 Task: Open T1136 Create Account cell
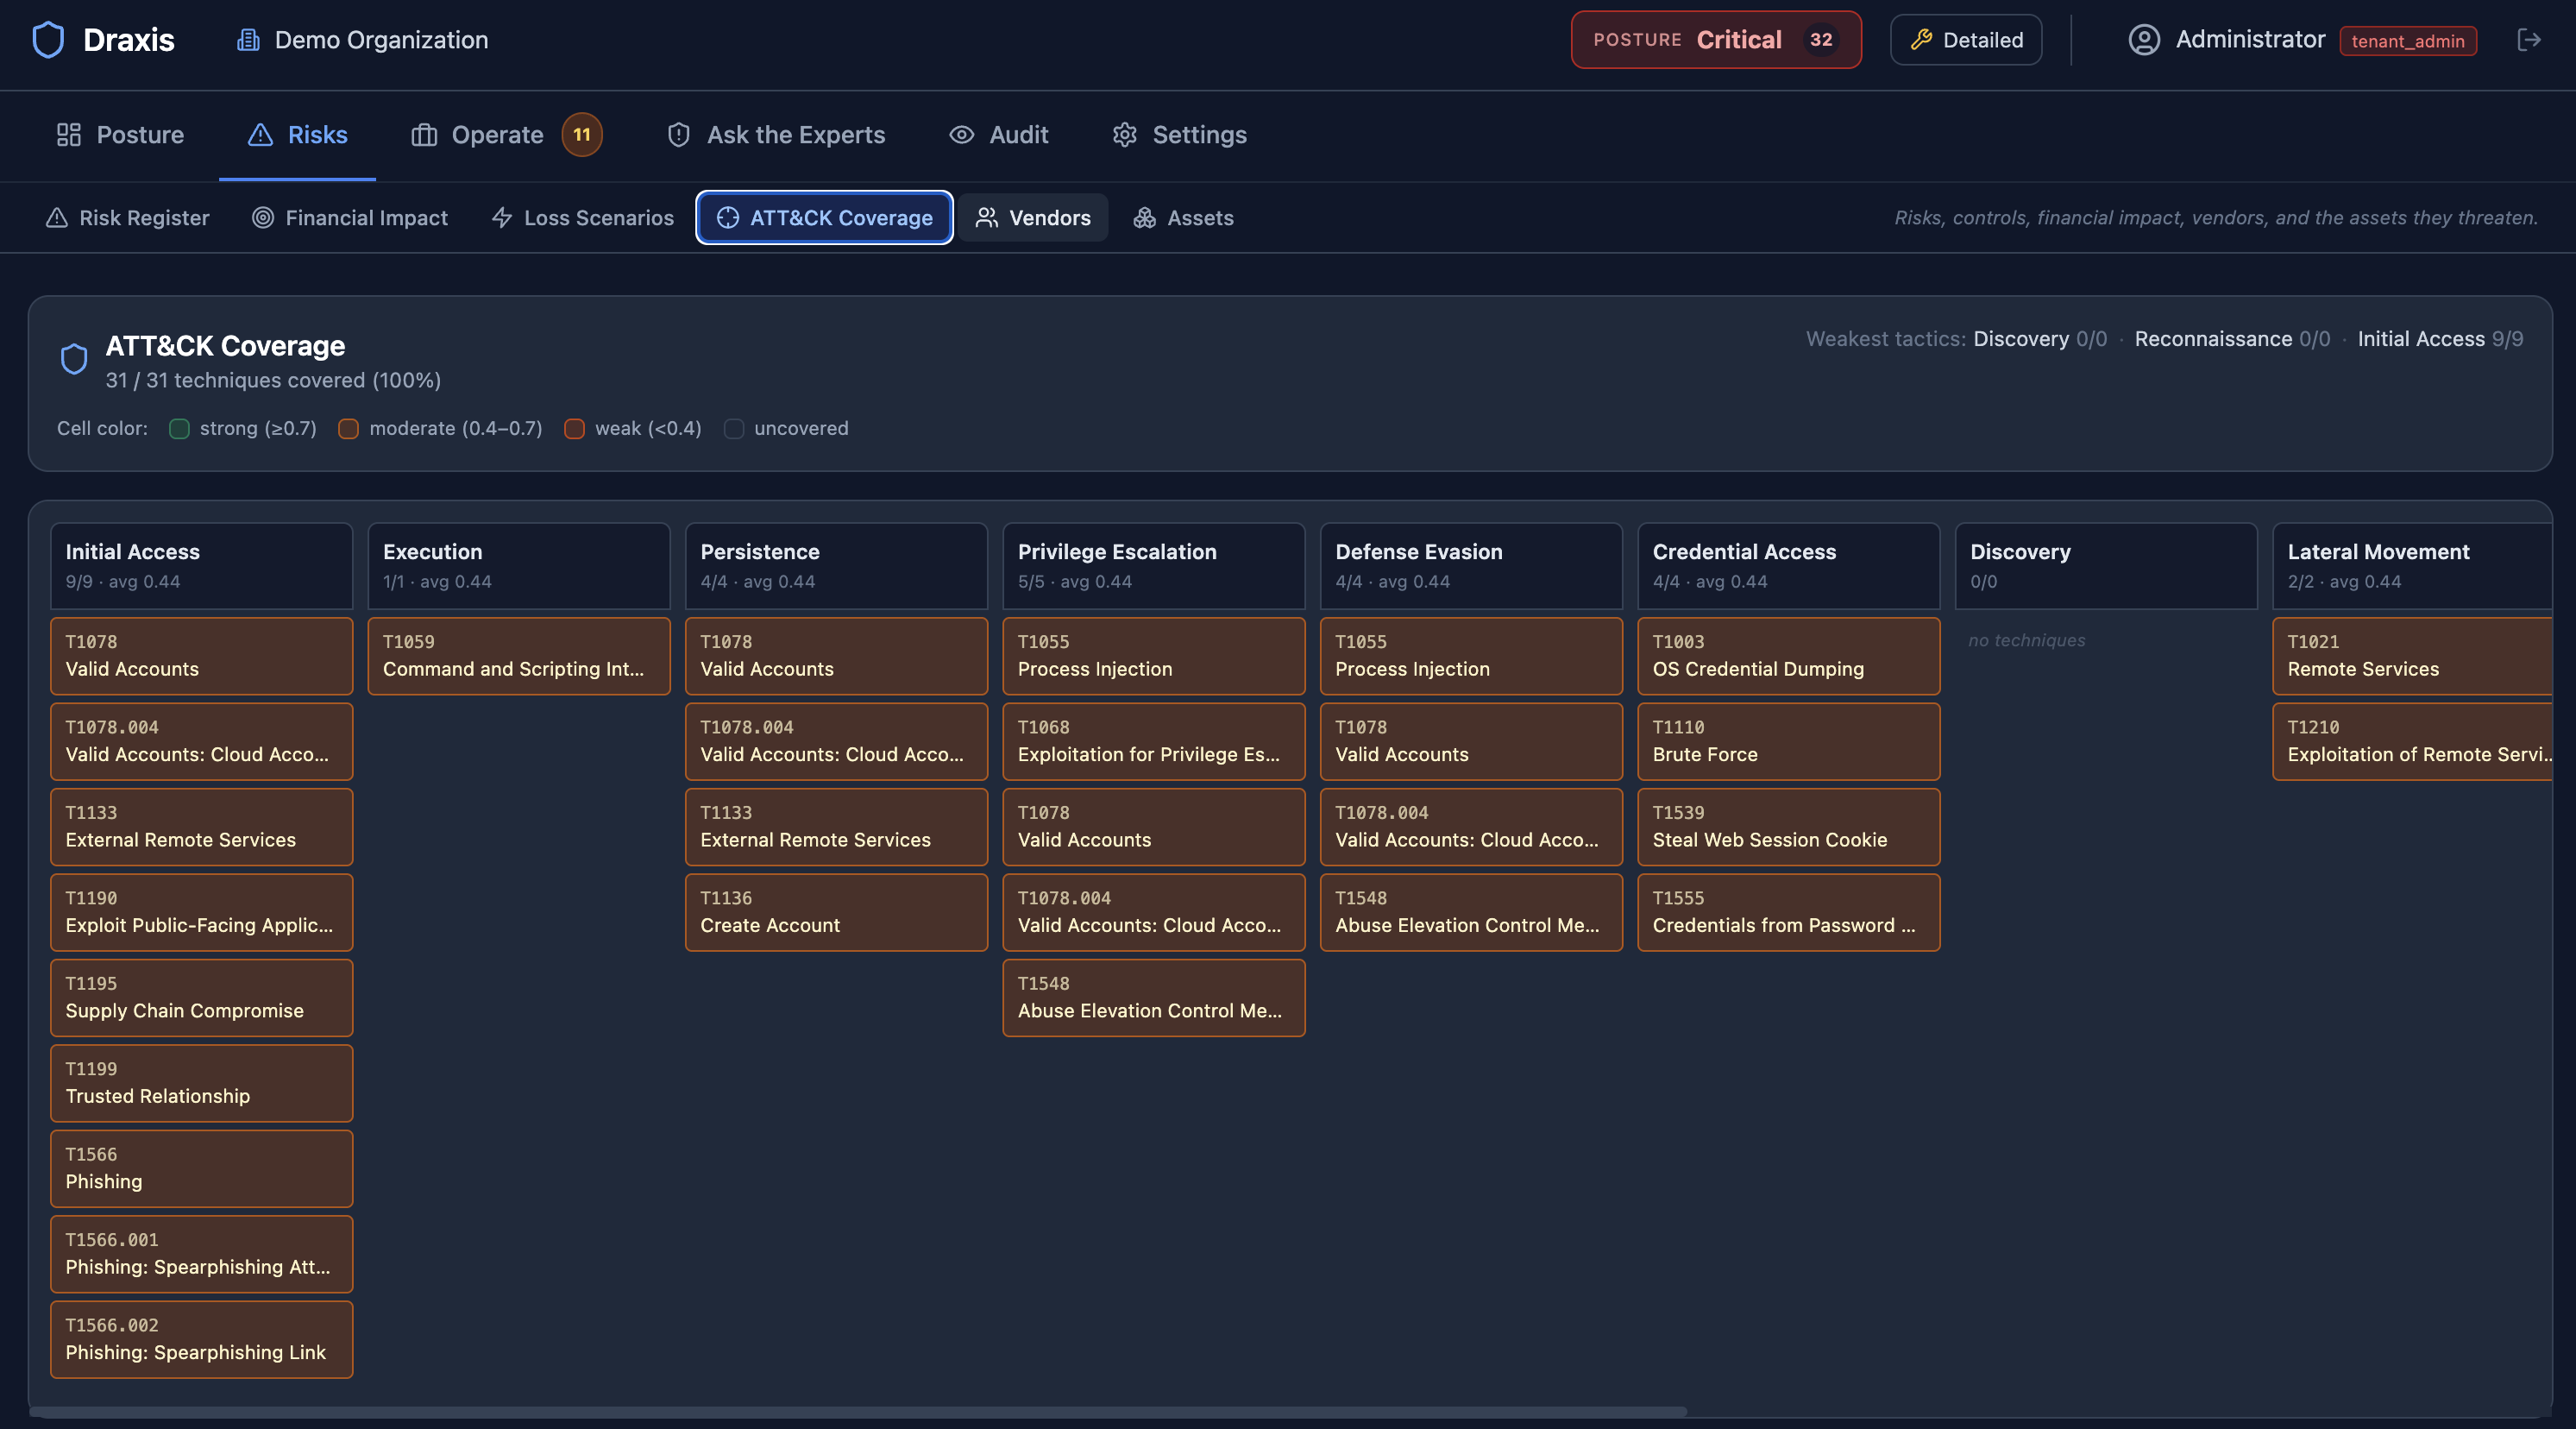836,912
